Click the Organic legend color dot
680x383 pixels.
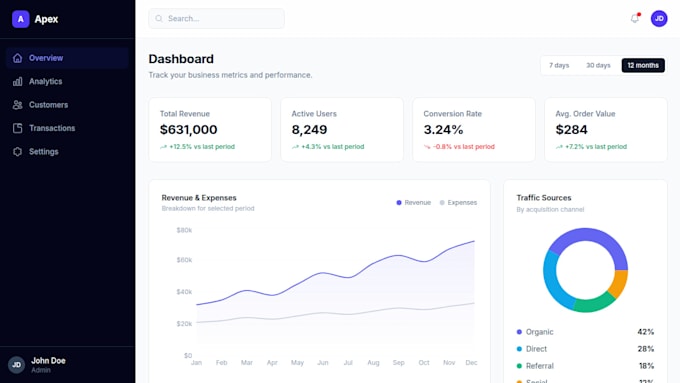519,332
